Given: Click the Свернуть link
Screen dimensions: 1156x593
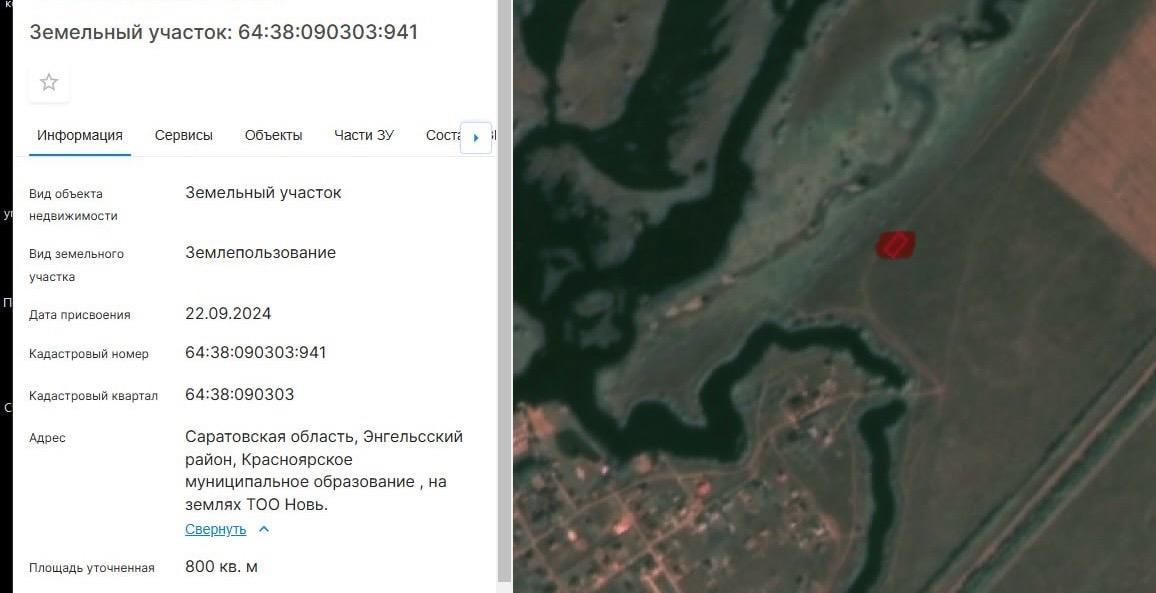Looking at the screenshot, I should pyautogui.click(x=215, y=529).
